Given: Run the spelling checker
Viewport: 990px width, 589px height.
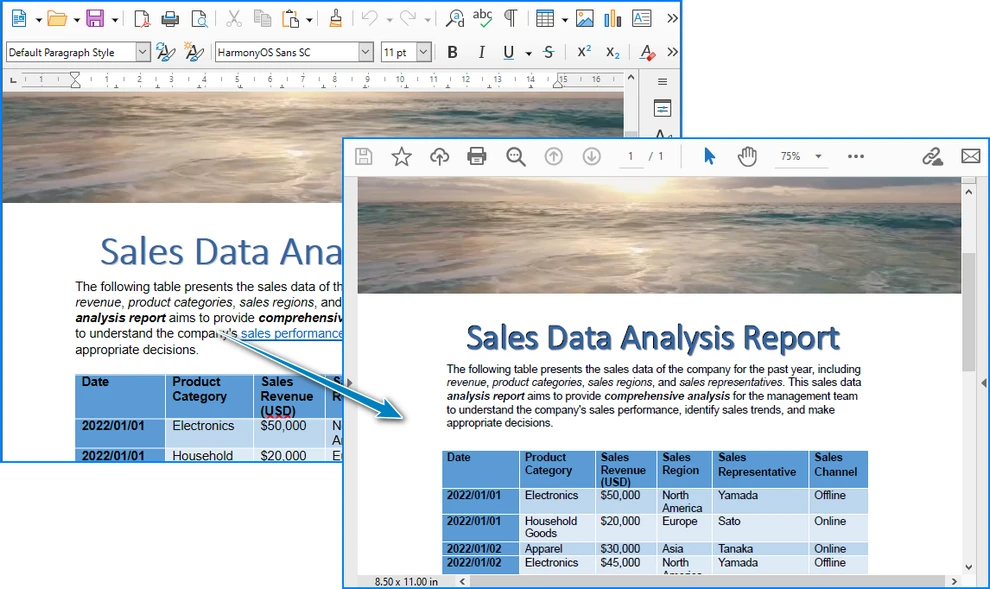Looking at the screenshot, I should pyautogui.click(x=483, y=19).
